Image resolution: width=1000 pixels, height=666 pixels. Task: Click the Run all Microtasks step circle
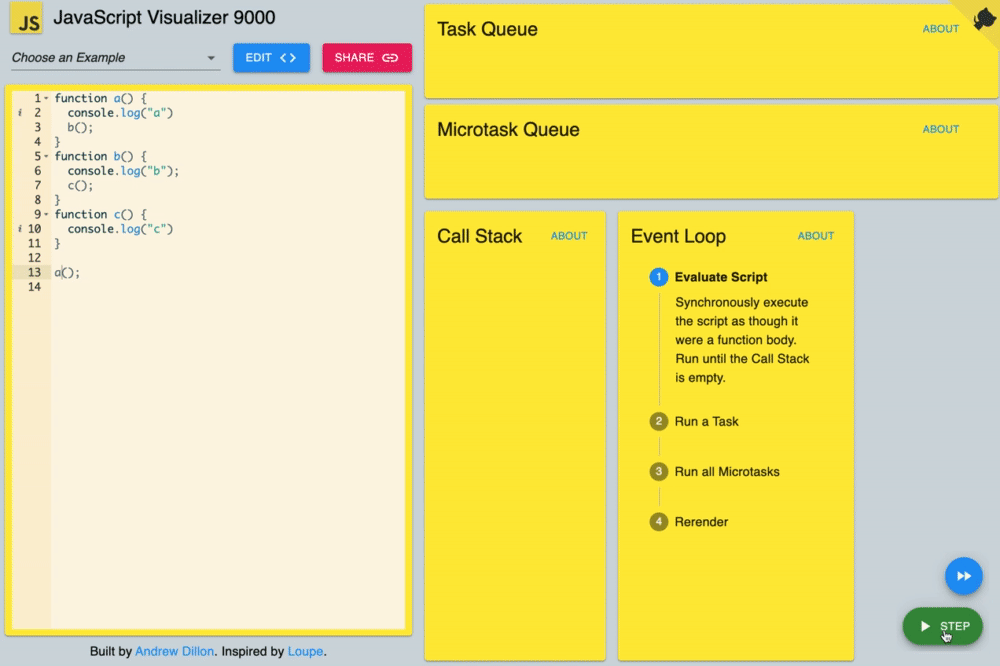[x=661, y=471]
